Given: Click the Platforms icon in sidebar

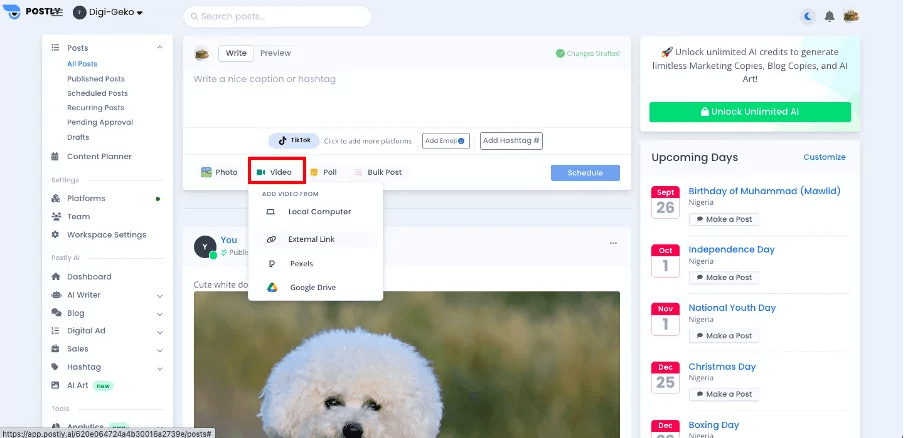Looking at the screenshot, I should pos(55,198).
